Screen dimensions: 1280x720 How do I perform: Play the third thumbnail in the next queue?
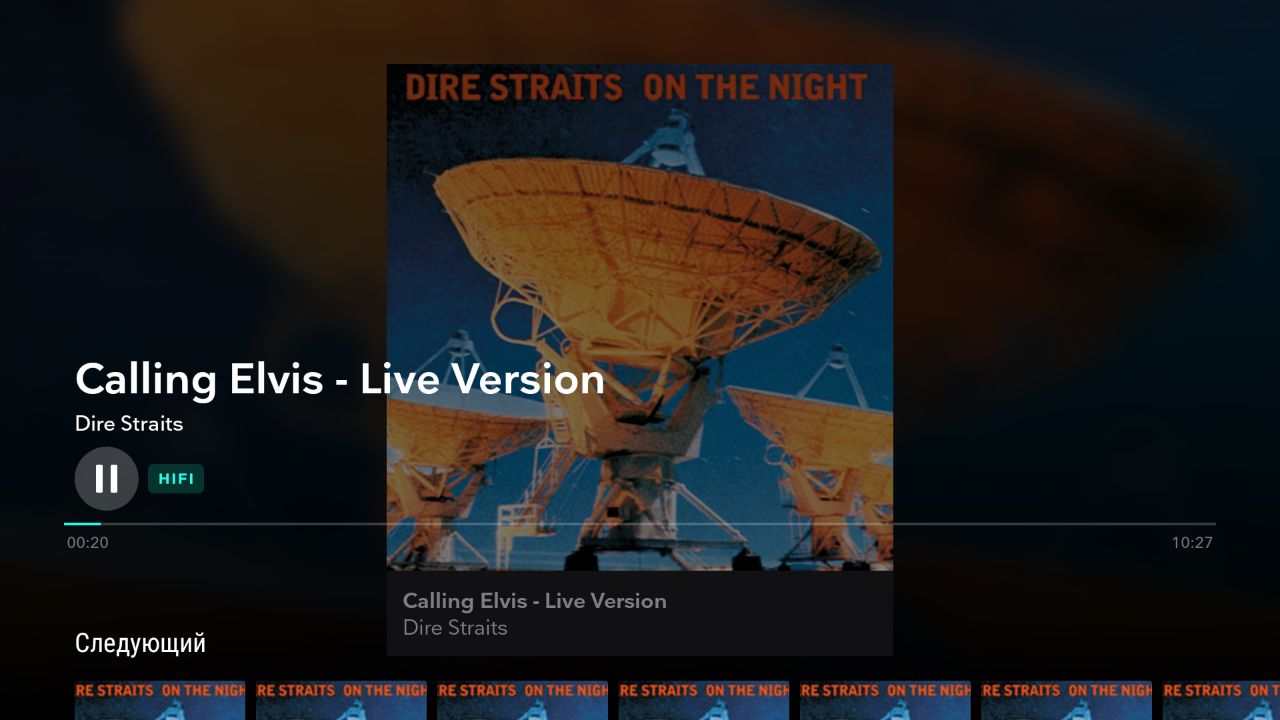coord(523,701)
